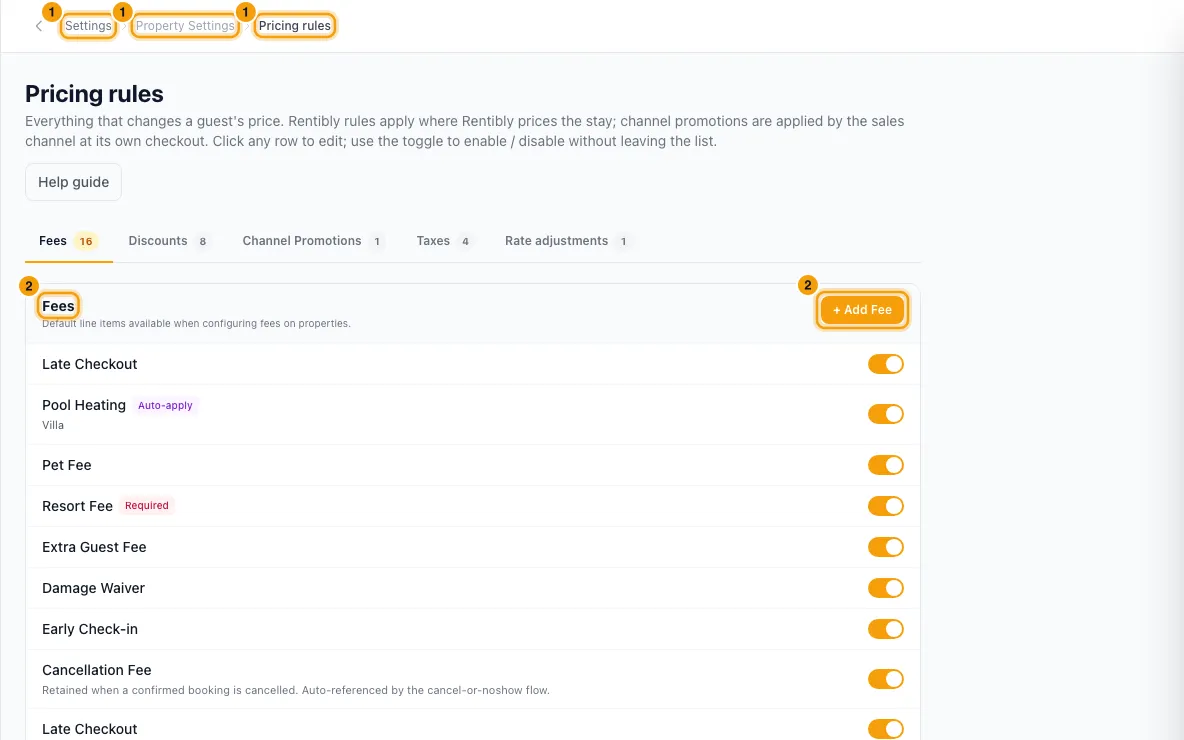The height and width of the screenshot is (740, 1184).
Task: Open the Help guide
Action: (x=73, y=182)
